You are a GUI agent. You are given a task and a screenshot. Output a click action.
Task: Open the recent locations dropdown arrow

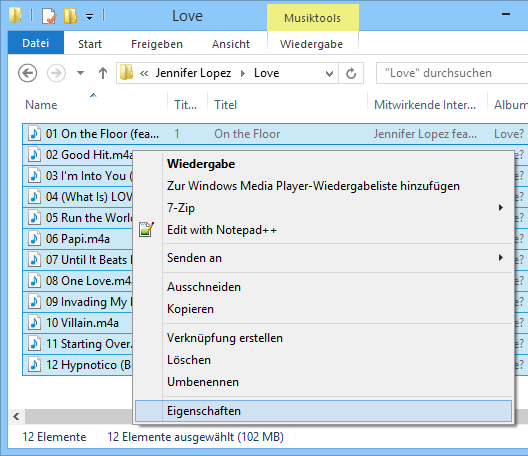click(80, 73)
